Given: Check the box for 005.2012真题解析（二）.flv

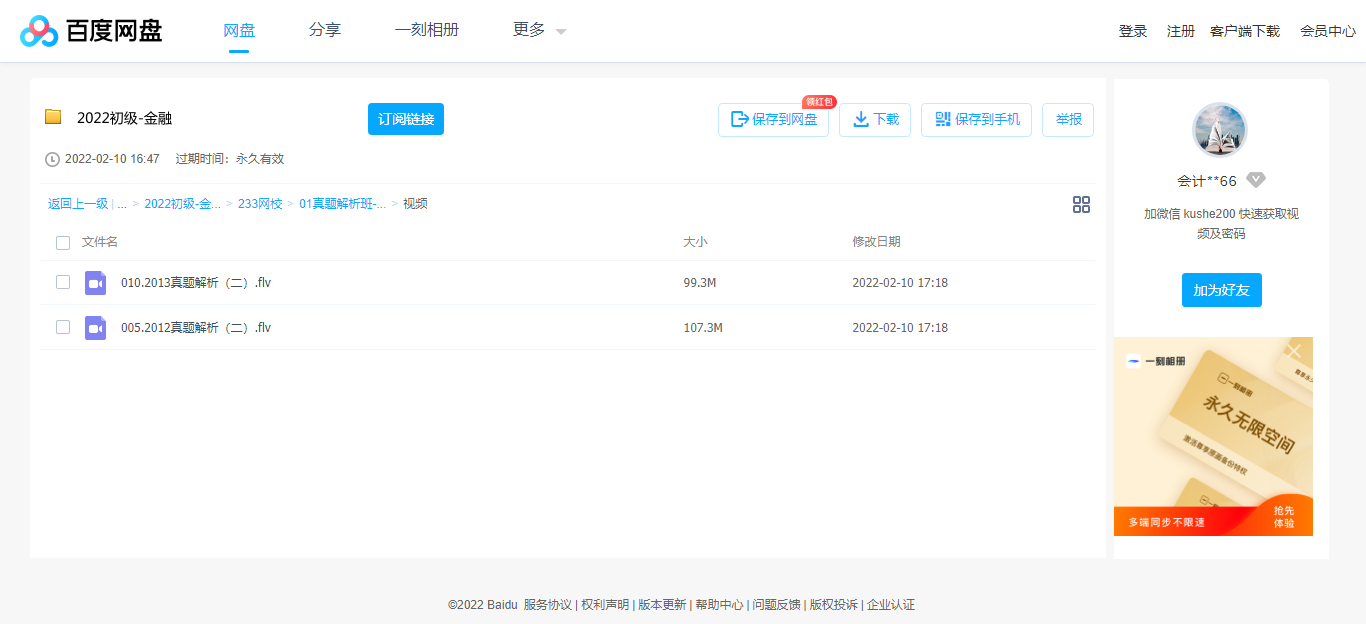Looking at the screenshot, I should pos(63,327).
